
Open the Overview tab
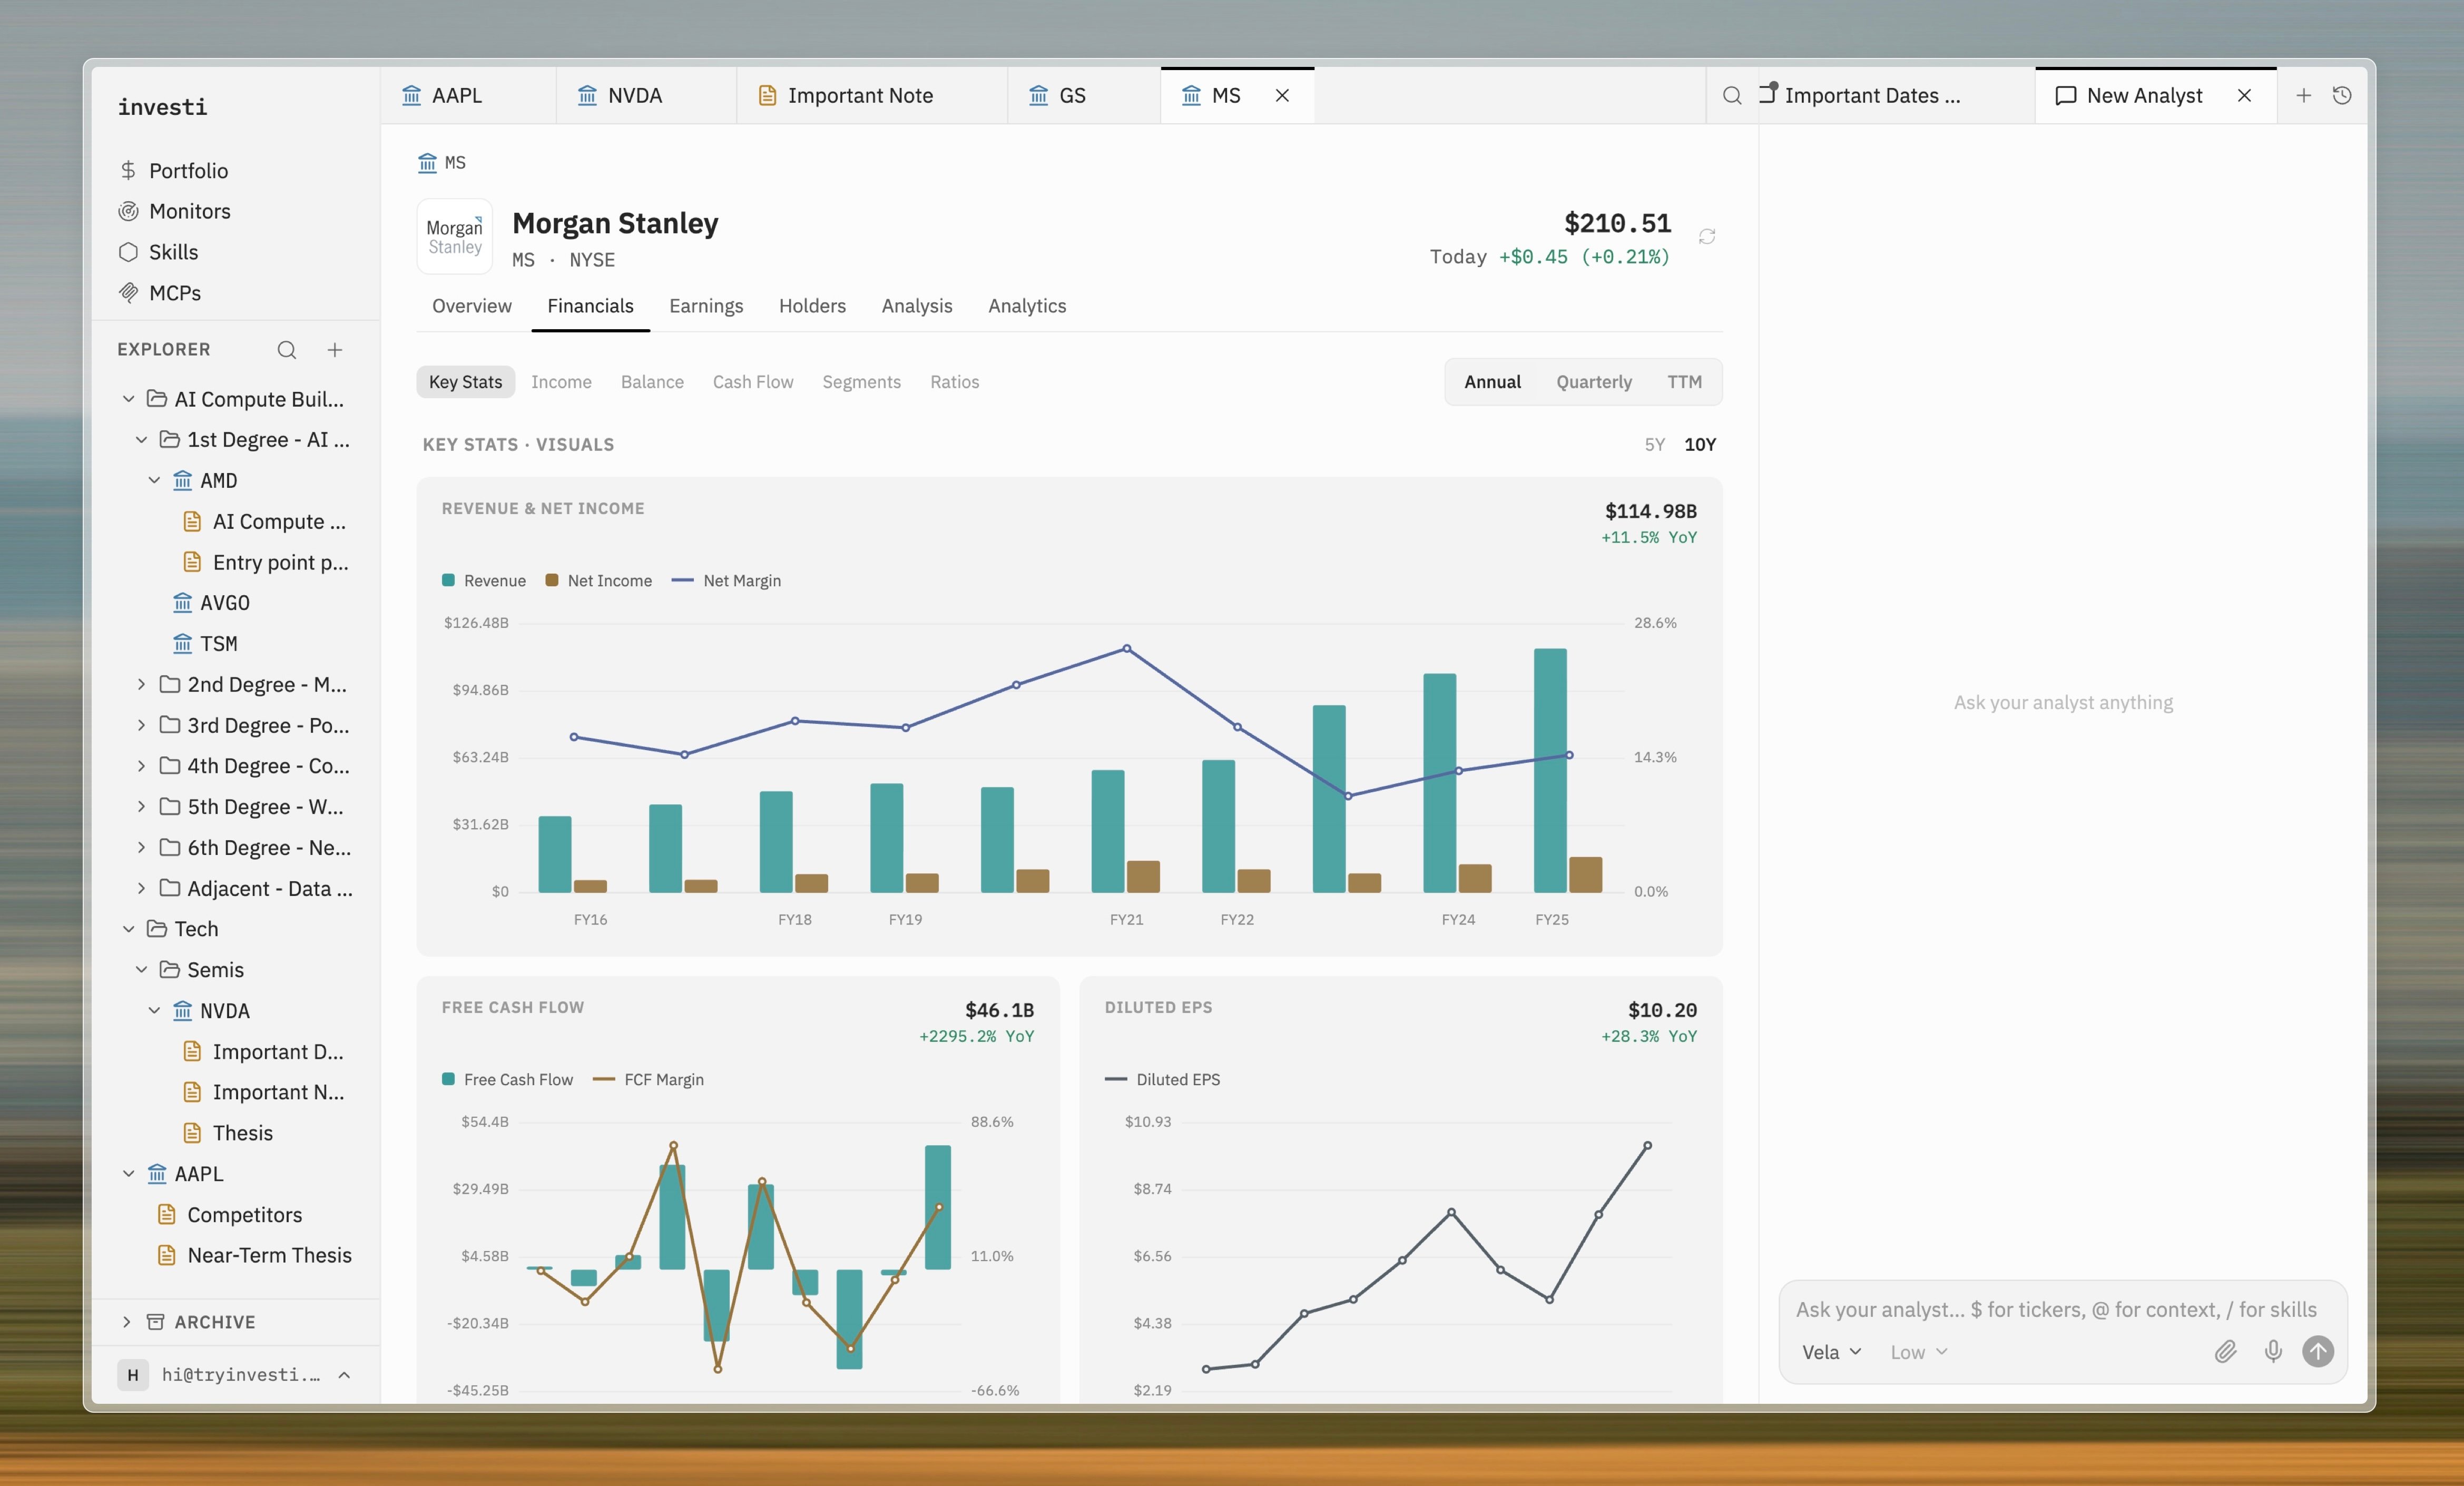click(471, 306)
